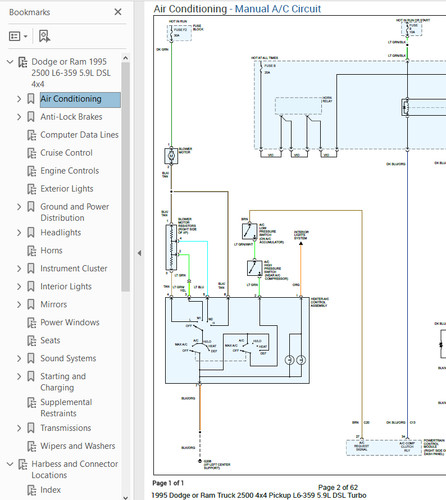Open the Exterior Lights bookmark
The height and width of the screenshot is (500, 446).
pos(67,189)
